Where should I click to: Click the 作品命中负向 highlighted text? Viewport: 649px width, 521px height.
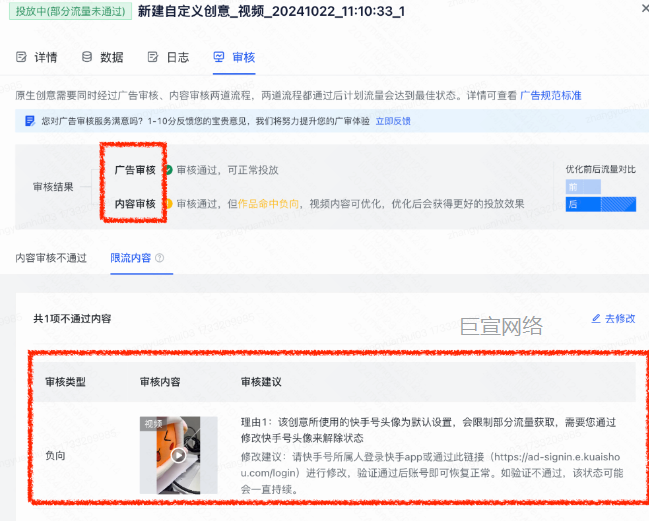[268, 204]
